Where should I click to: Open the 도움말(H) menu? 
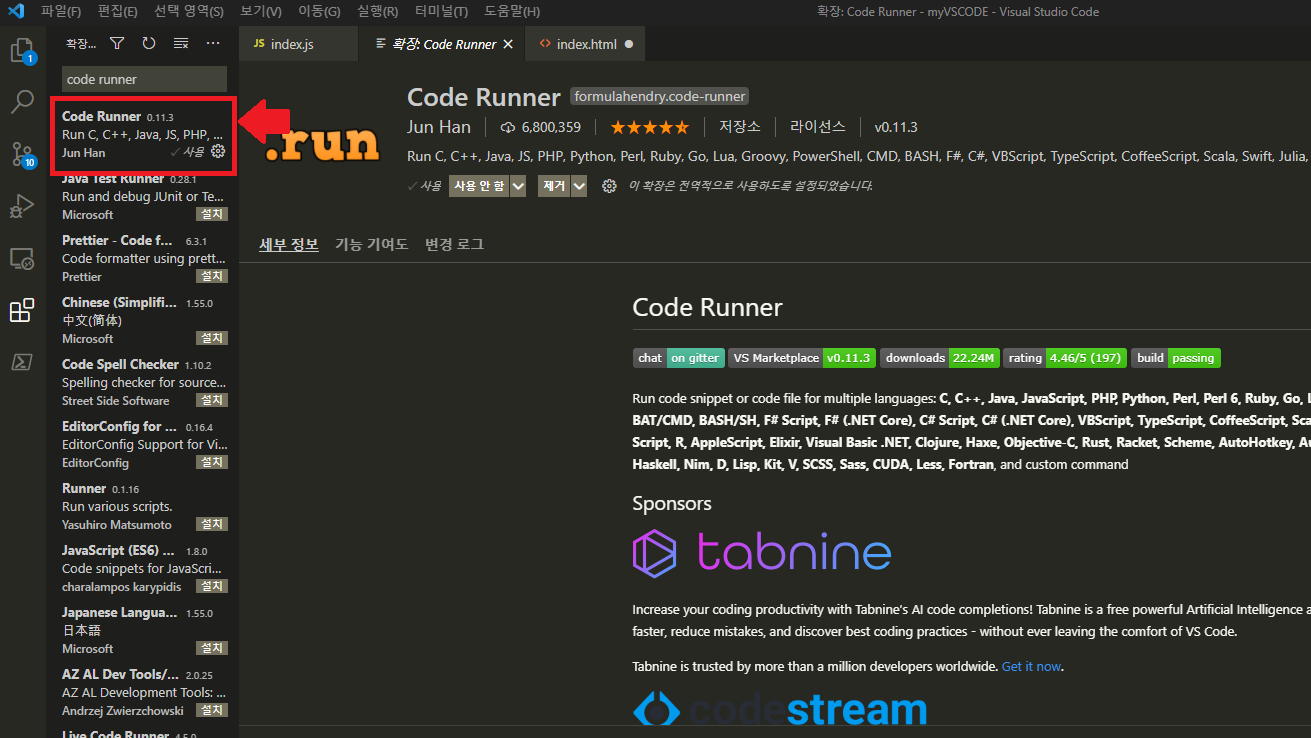tap(511, 12)
